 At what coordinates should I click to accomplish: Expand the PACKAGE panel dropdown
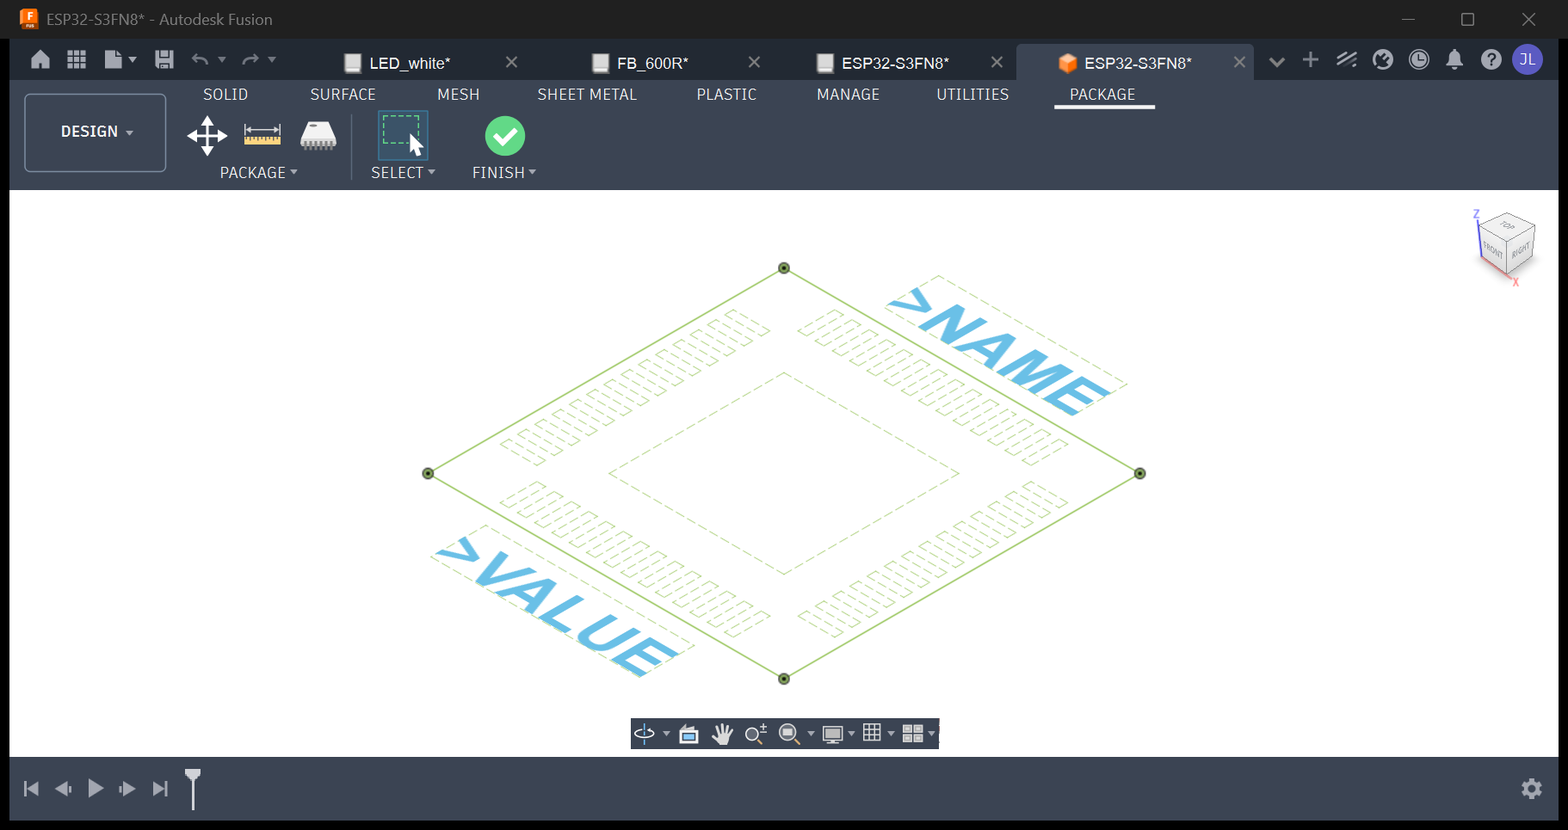click(259, 173)
